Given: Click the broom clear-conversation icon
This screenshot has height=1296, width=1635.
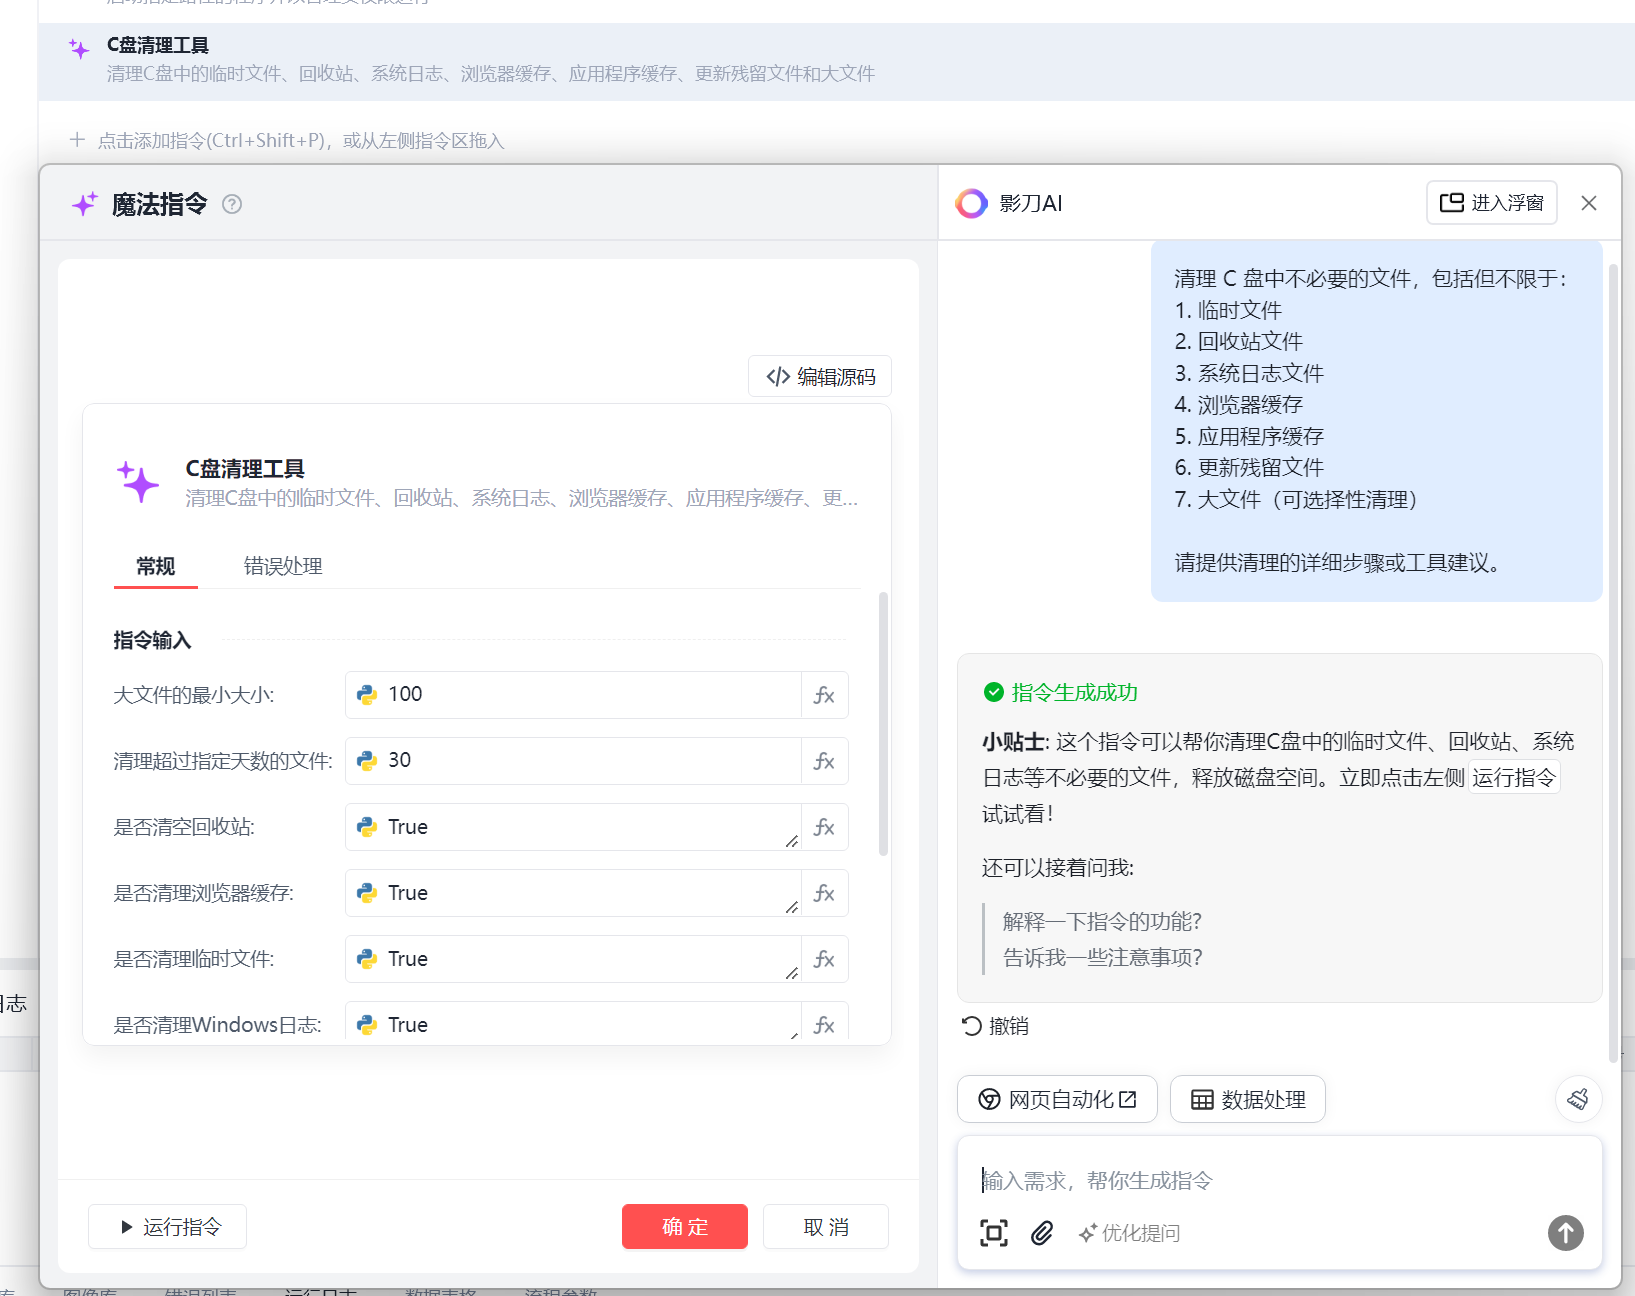Looking at the screenshot, I should click(1578, 1099).
